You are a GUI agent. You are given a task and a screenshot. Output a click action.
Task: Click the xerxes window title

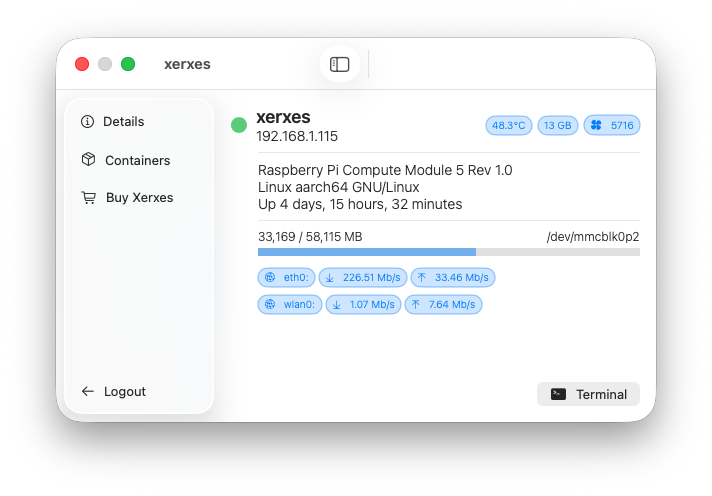(x=187, y=64)
